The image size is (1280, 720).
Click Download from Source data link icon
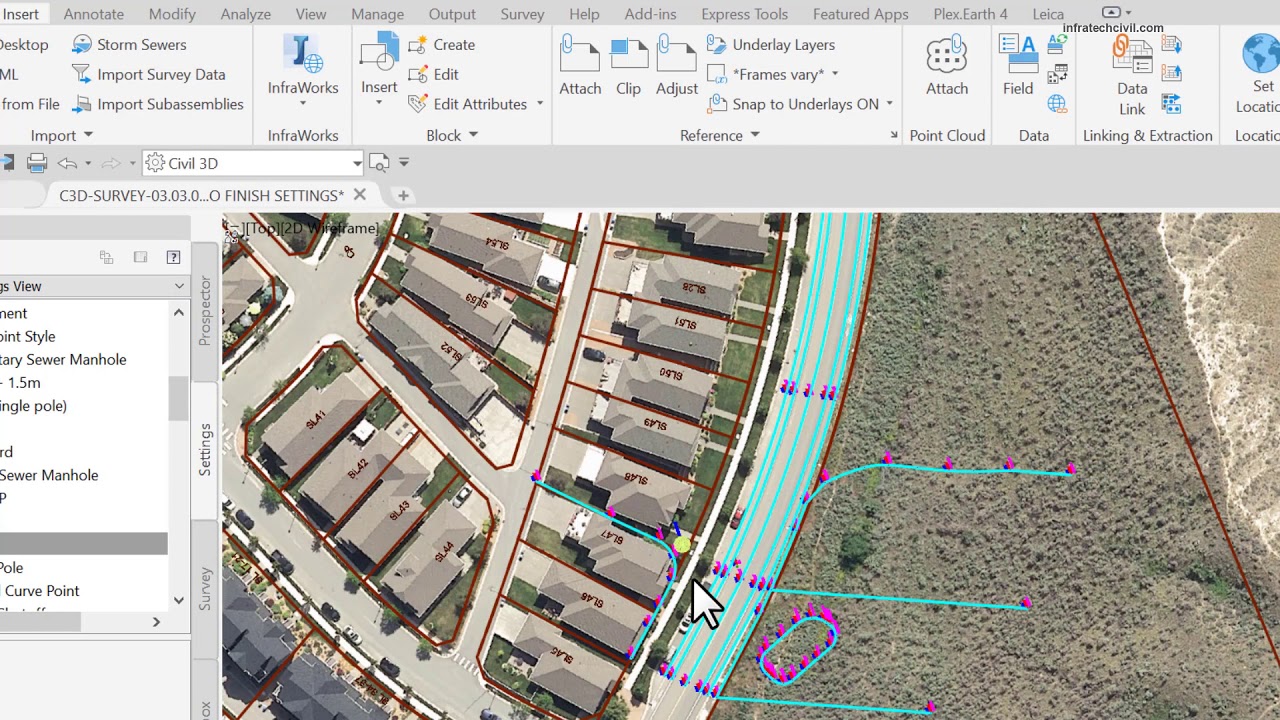pos(1172,45)
